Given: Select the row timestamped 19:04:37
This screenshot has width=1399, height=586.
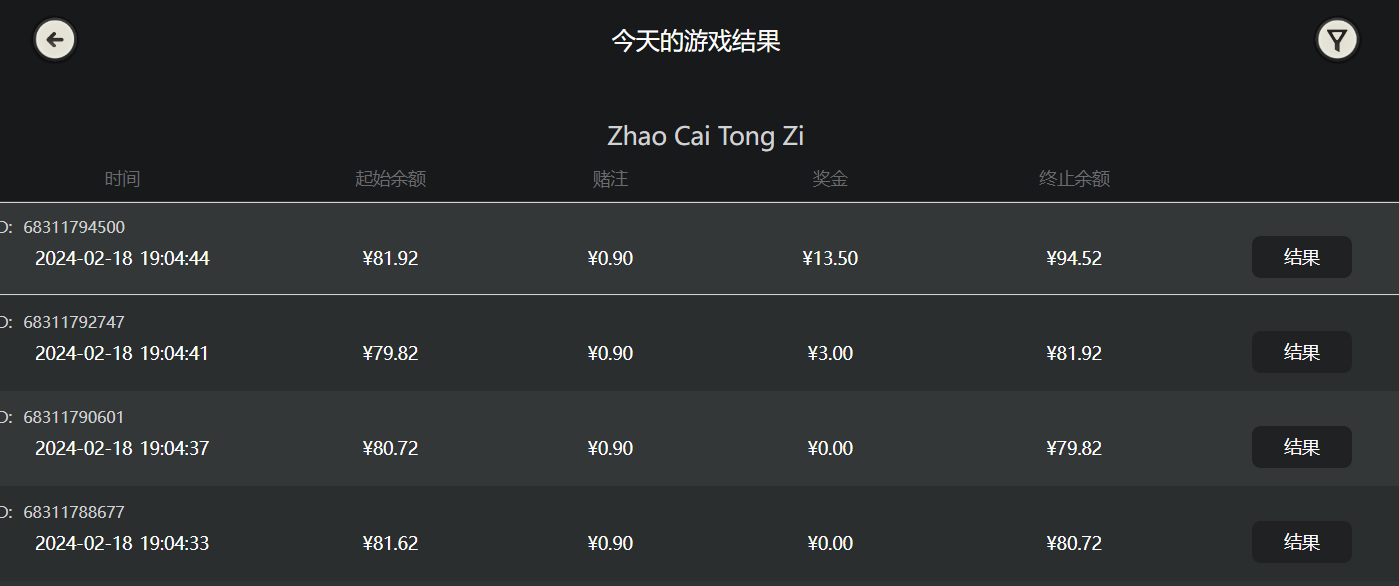Looking at the screenshot, I should [699, 438].
